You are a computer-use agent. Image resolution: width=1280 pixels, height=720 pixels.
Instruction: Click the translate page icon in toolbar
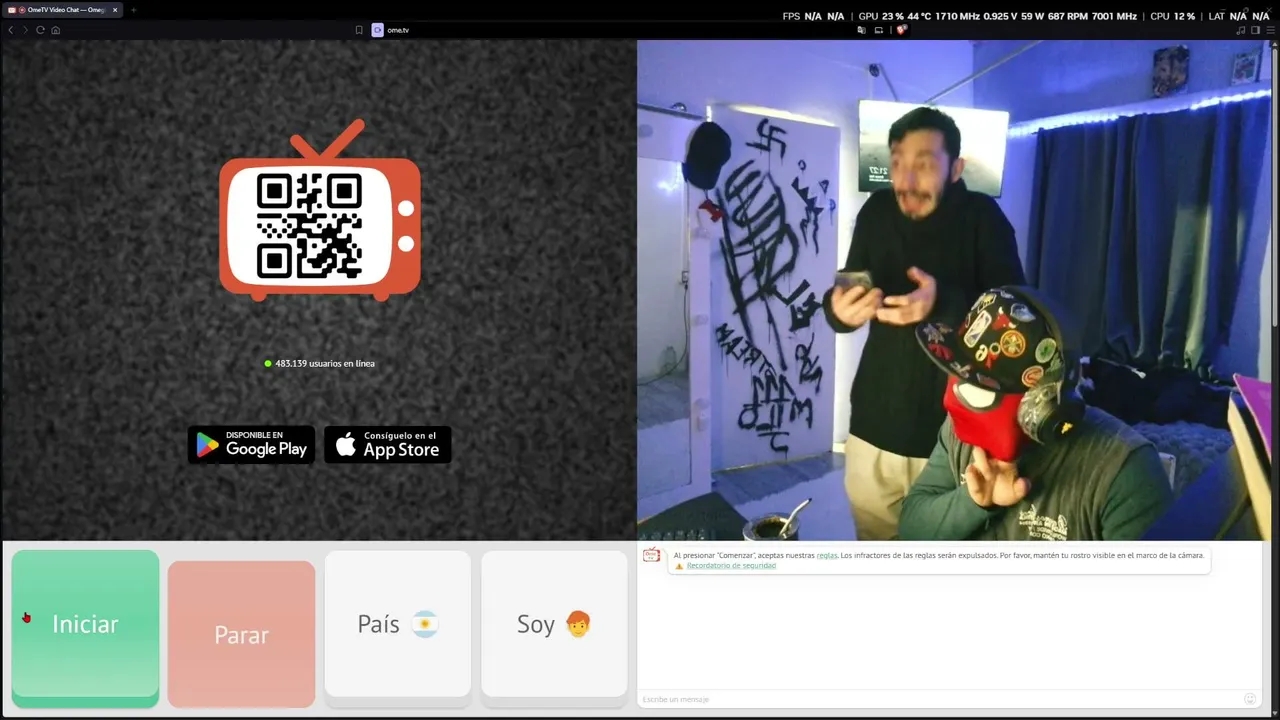[x=862, y=30]
